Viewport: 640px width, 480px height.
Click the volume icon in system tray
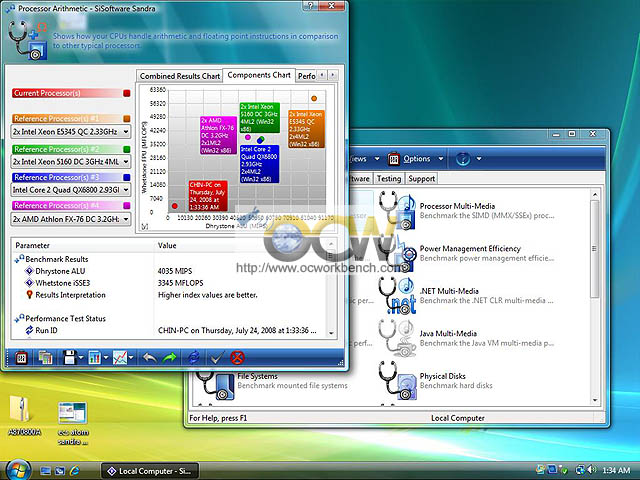pos(592,470)
